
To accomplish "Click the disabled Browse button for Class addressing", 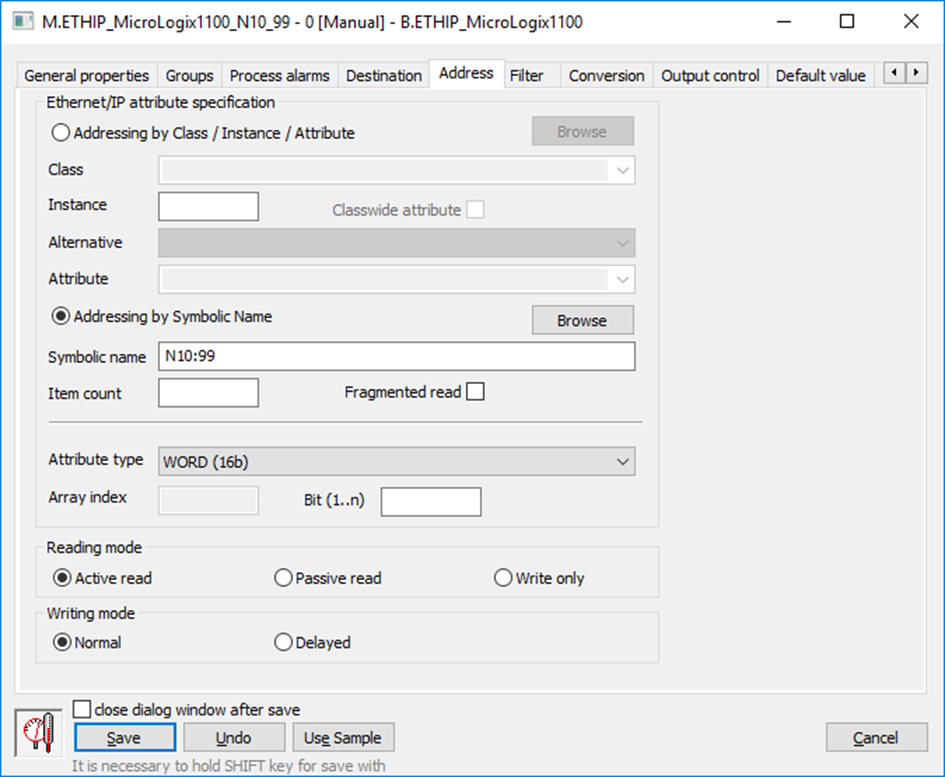I will [583, 131].
